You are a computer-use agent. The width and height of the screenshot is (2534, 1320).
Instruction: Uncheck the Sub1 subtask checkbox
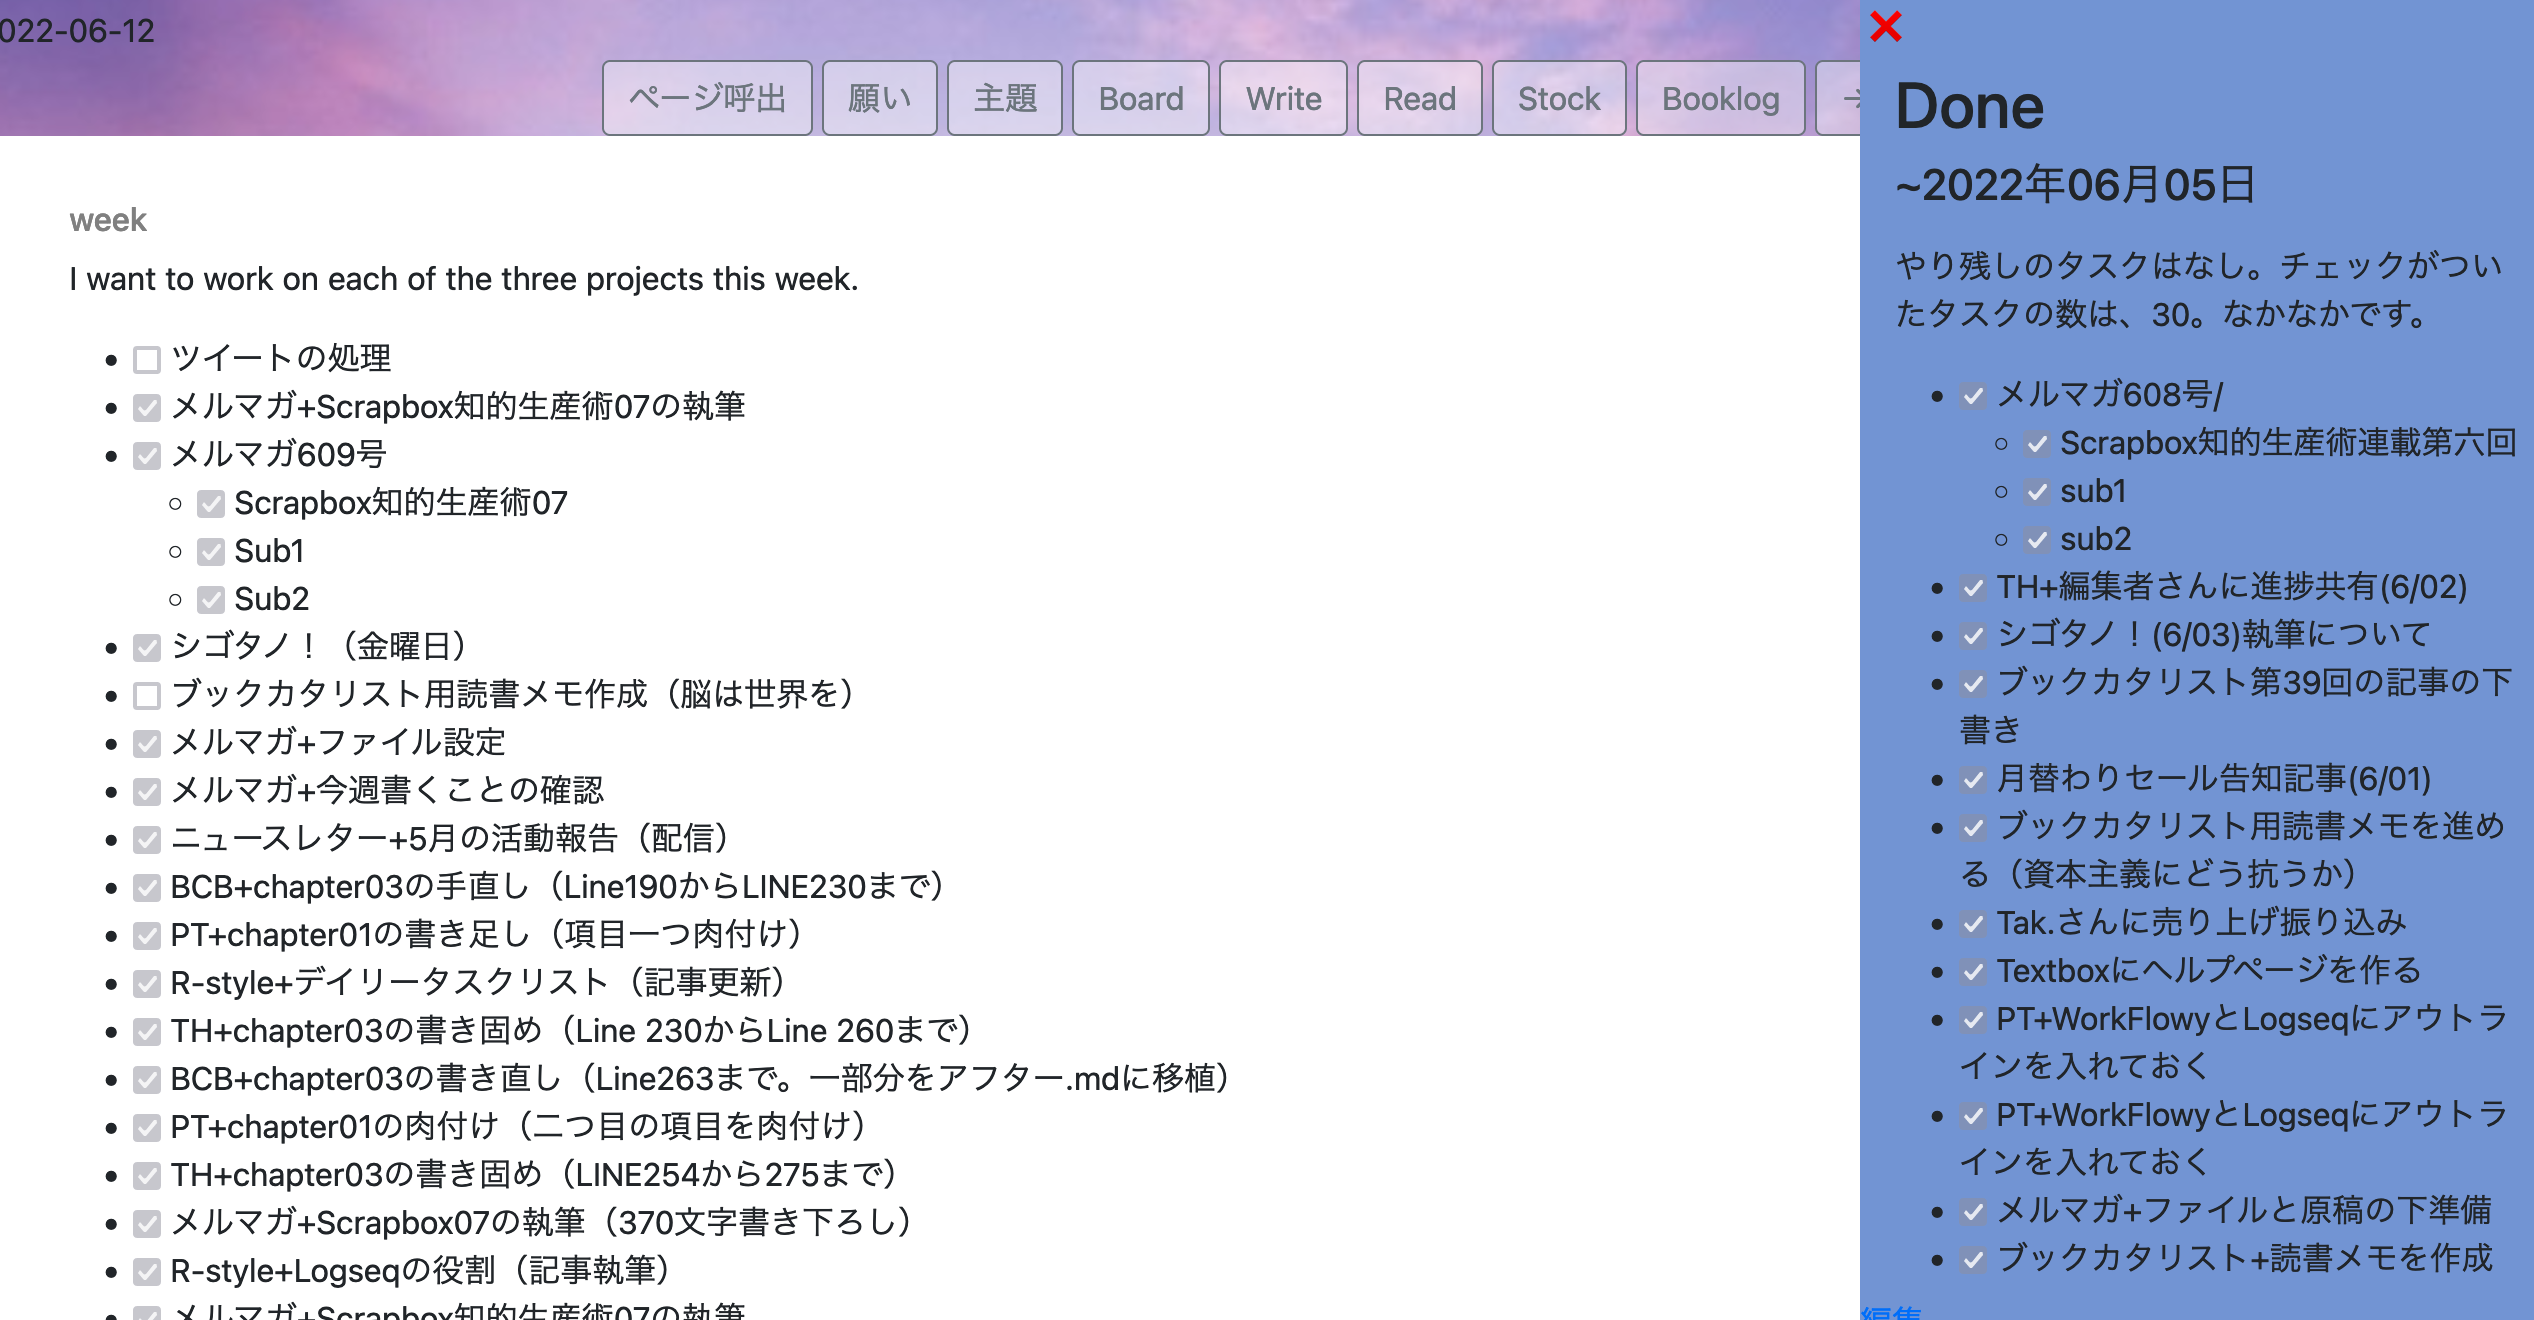coord(211,551)
